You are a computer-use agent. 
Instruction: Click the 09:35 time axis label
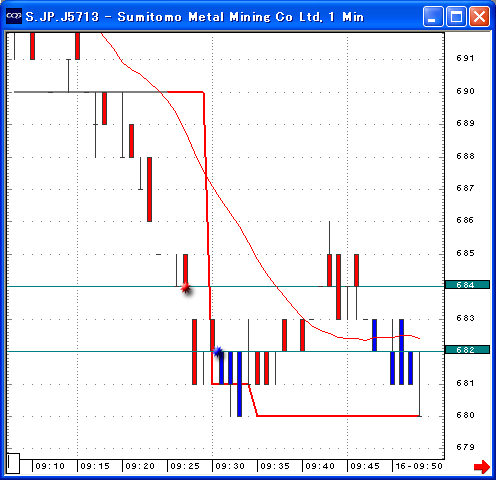[x=275, y=466]
